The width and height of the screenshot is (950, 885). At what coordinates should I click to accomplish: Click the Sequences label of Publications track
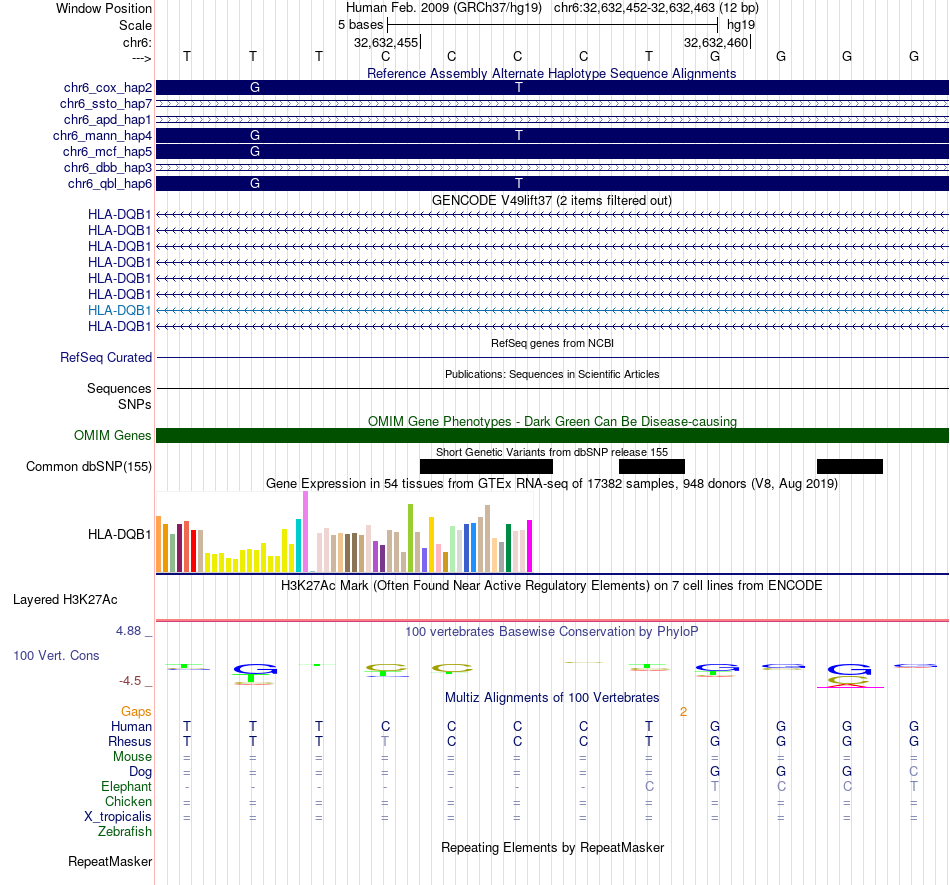119,388
